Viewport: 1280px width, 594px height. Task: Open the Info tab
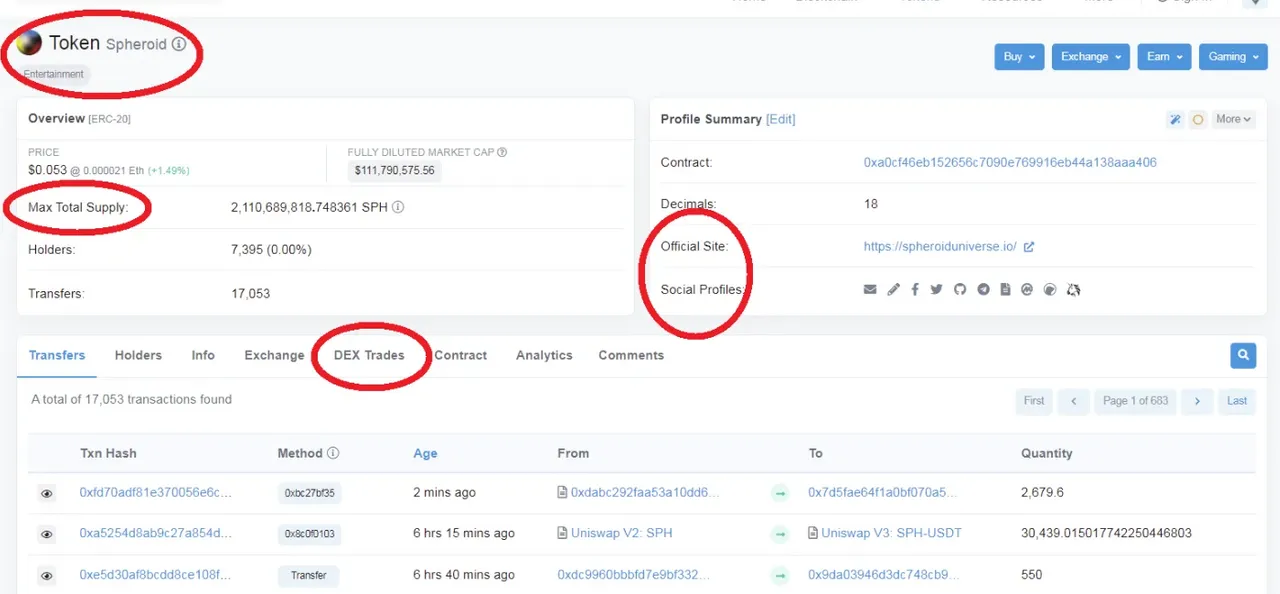[203, 355]
